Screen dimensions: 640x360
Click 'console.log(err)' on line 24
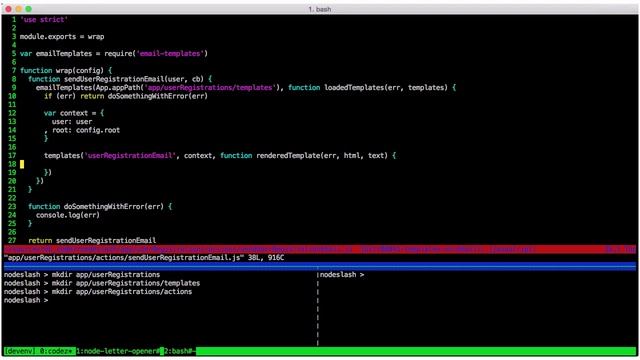click(x=68, y=215)
